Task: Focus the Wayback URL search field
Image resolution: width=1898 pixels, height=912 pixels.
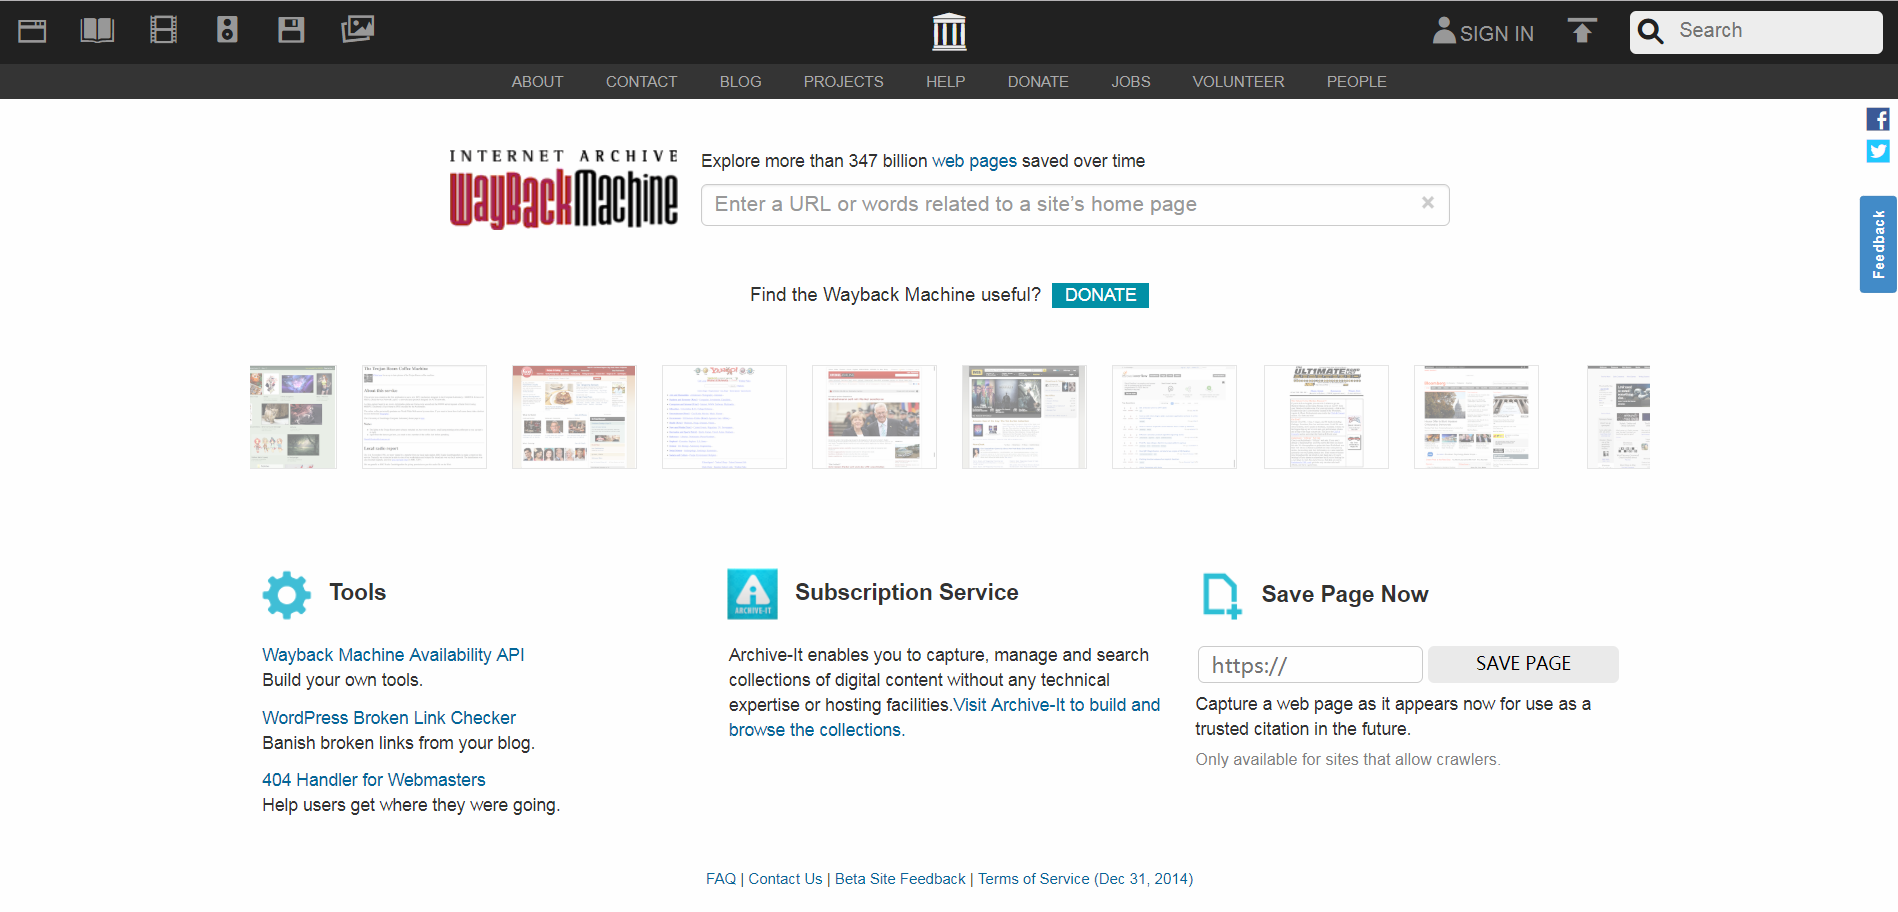Action: 1075,205
